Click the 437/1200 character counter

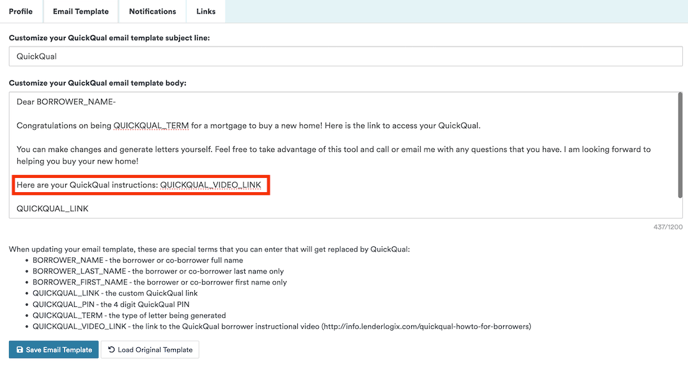click(x=668, y=227)
